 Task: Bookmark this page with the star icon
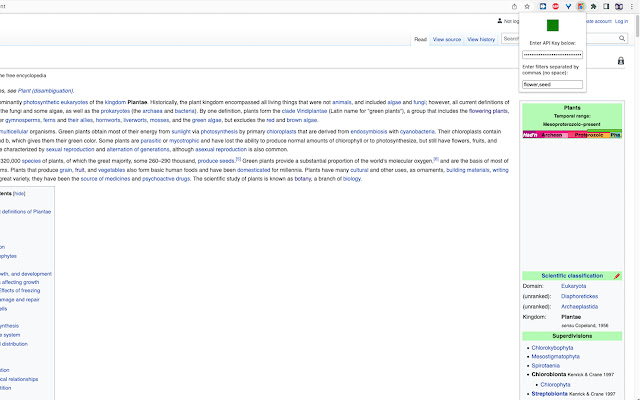coord(527,6)
